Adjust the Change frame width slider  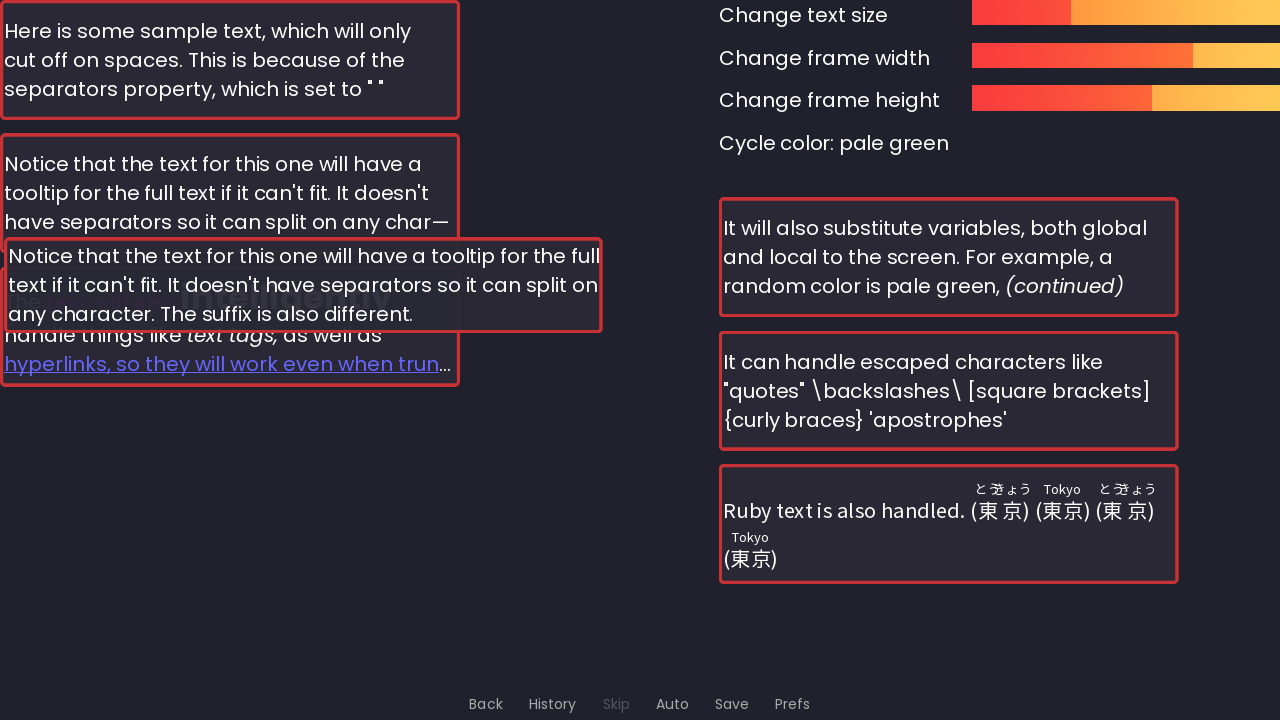click(1126, 55)
